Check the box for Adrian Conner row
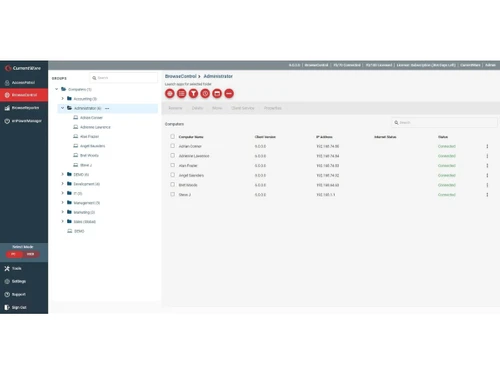Screen dimensions: 500x375 172,146
